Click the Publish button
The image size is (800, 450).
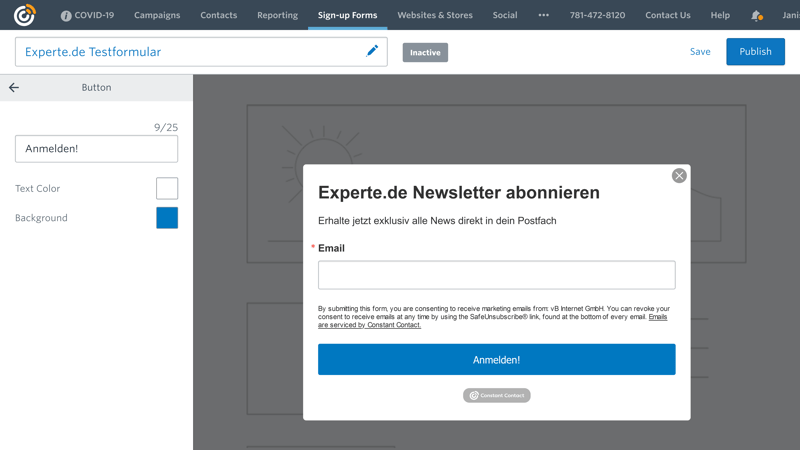[755, 52]
